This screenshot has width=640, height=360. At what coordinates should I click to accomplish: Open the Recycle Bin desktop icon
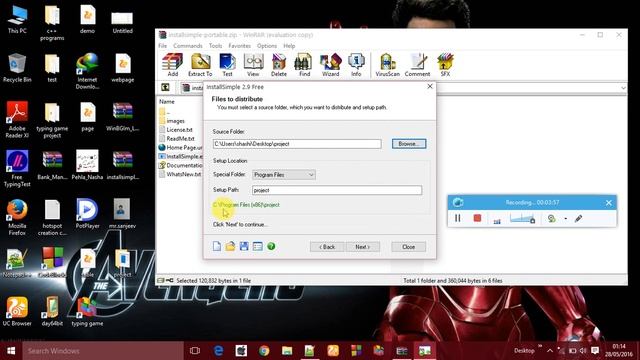click(17, 68)
